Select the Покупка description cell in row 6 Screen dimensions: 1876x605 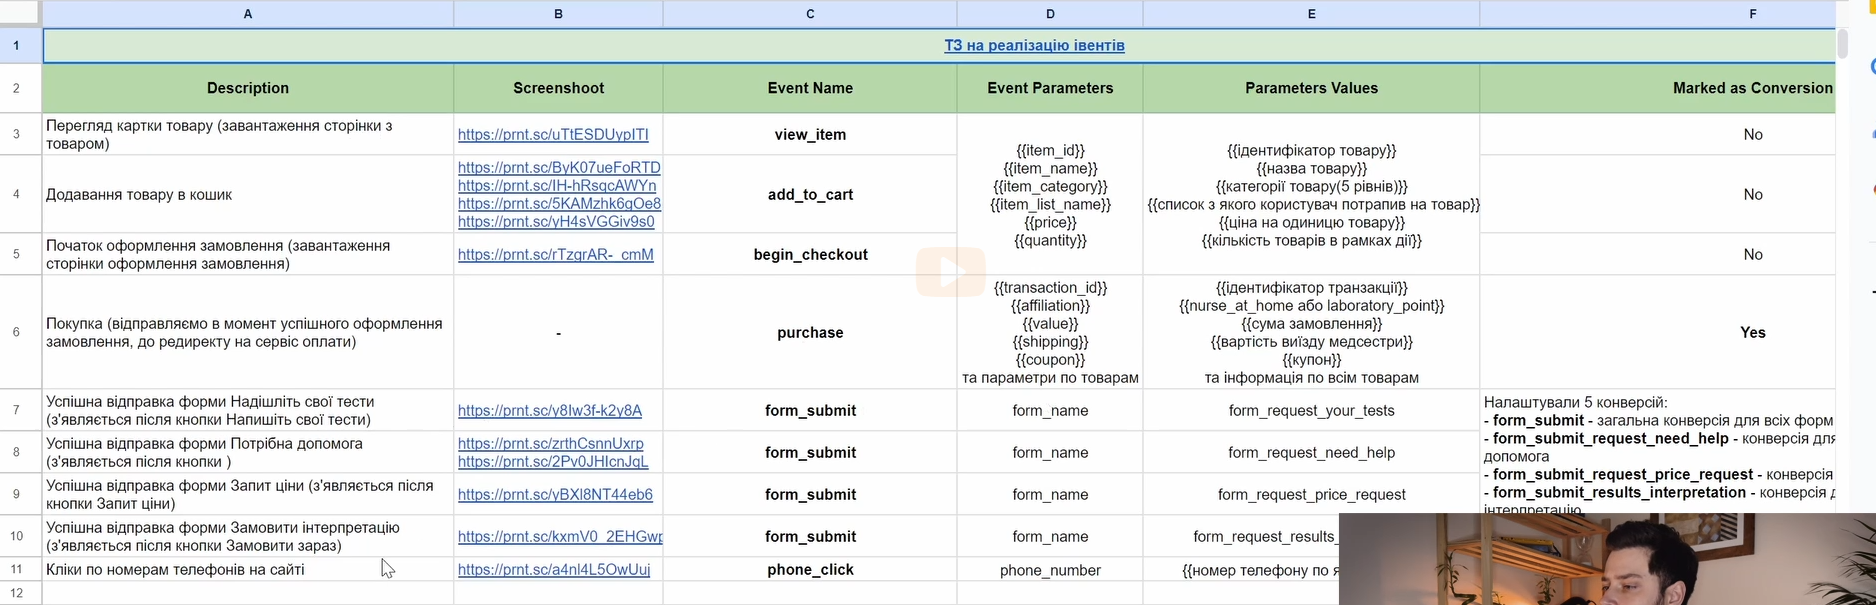coord(248,332)
